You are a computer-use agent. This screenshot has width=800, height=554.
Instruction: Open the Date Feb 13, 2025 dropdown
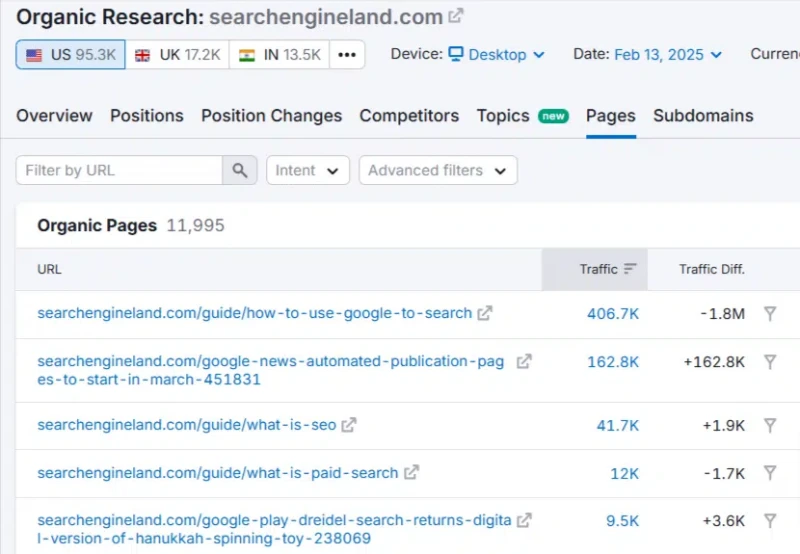[x=668, y=55]
